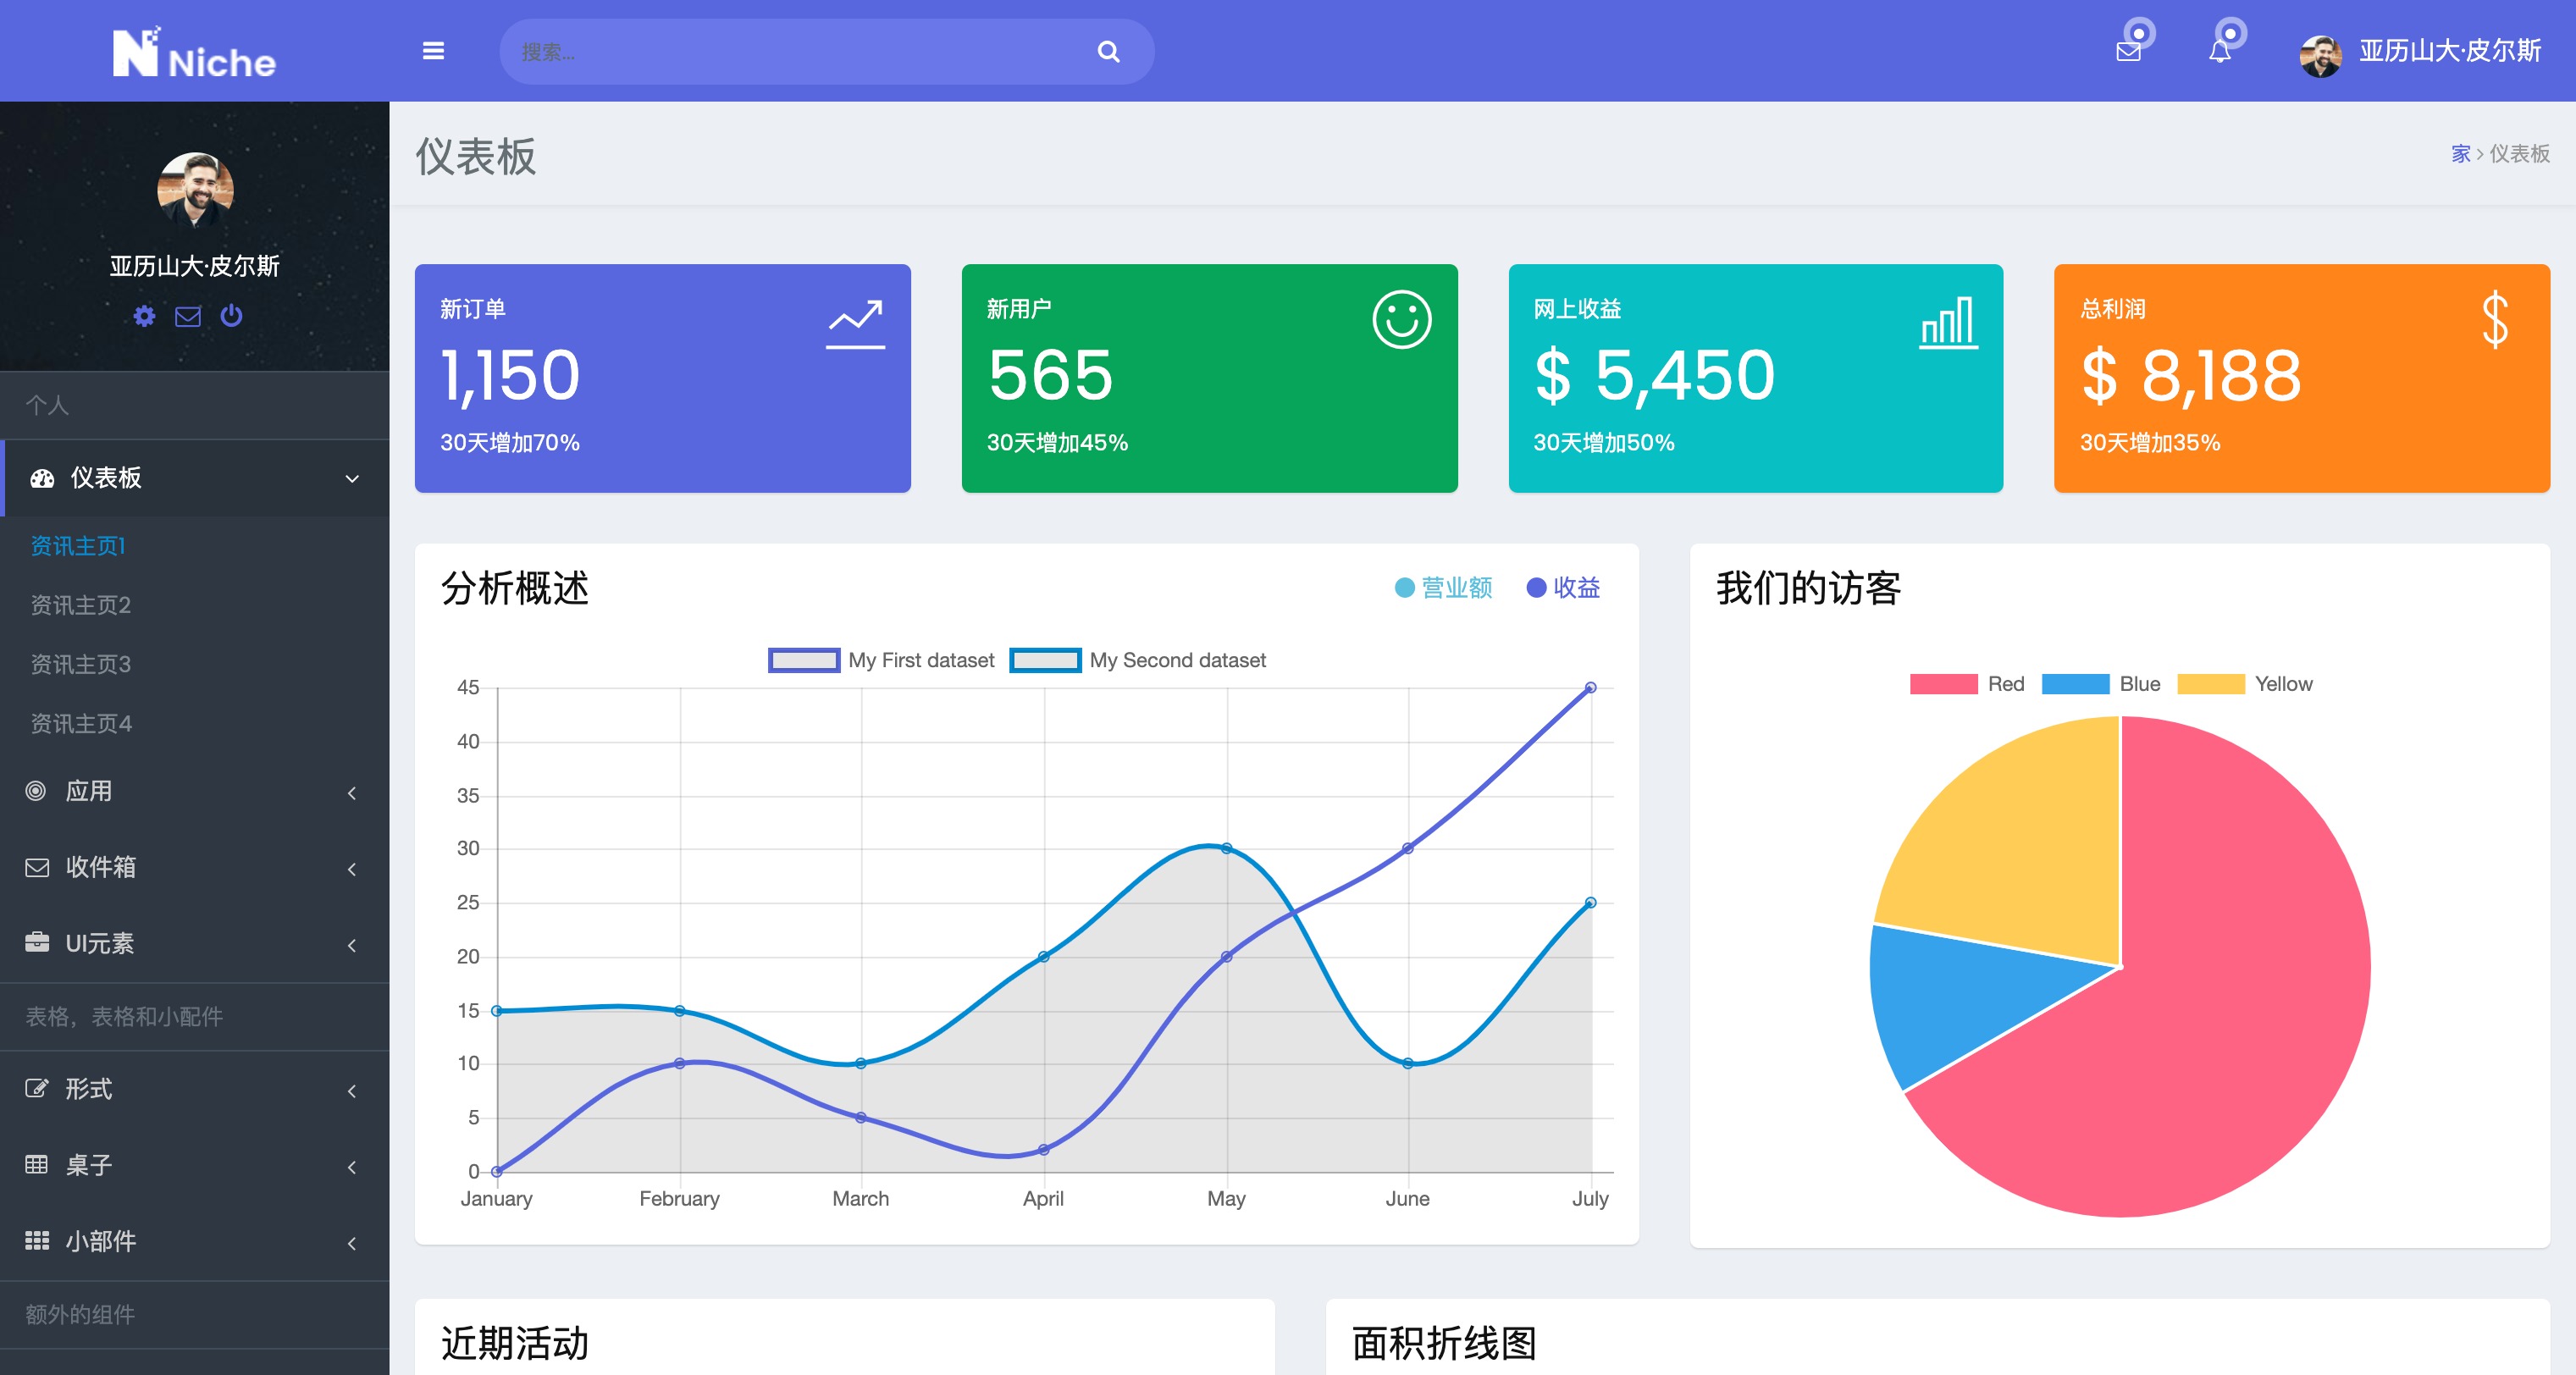The image size is (2576, 1375).
Task: Click the envelope icon under sidebar profile
Action: pyautogui.click(x=188, y=316)
